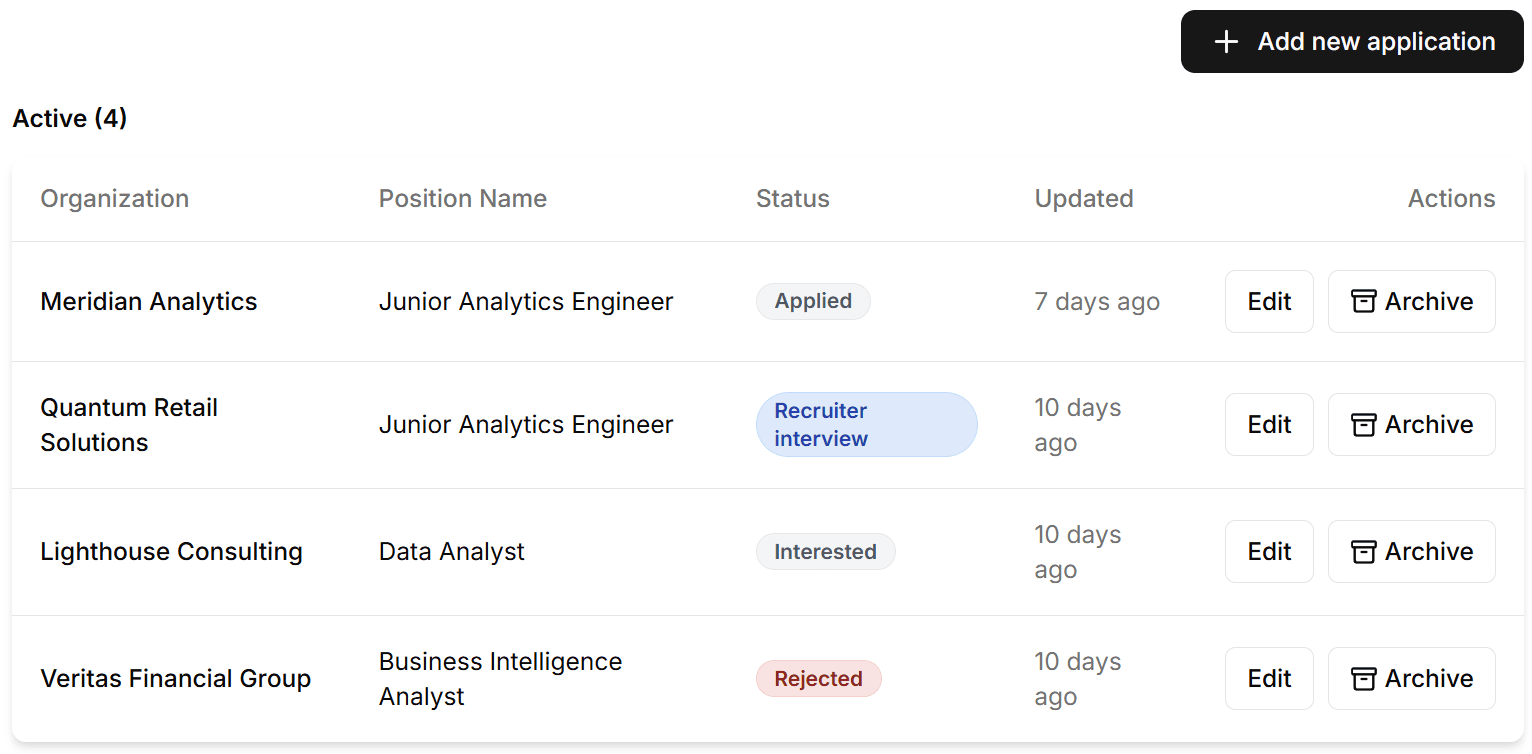This screenshot has height=754, width=1532.
Task: Click the Archive icon for Quantum Retail Solutions
Action: (x=1363, y=424)
